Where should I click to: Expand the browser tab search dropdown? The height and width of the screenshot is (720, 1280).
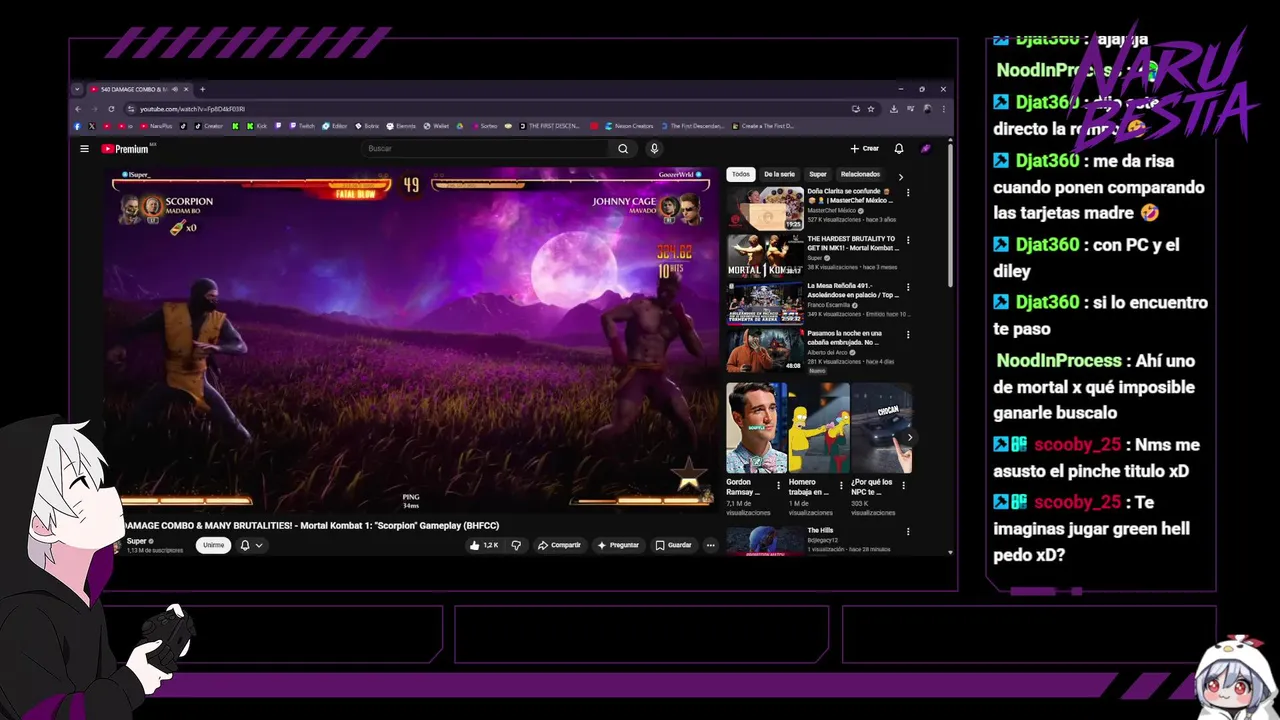(x=77, y=89)
